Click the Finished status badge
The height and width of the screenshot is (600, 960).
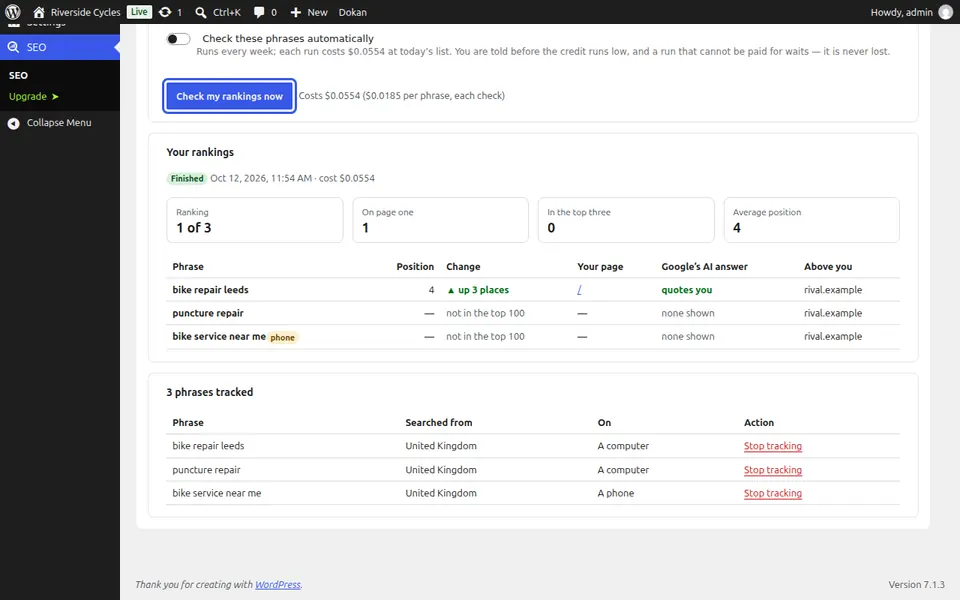(187, 178)
